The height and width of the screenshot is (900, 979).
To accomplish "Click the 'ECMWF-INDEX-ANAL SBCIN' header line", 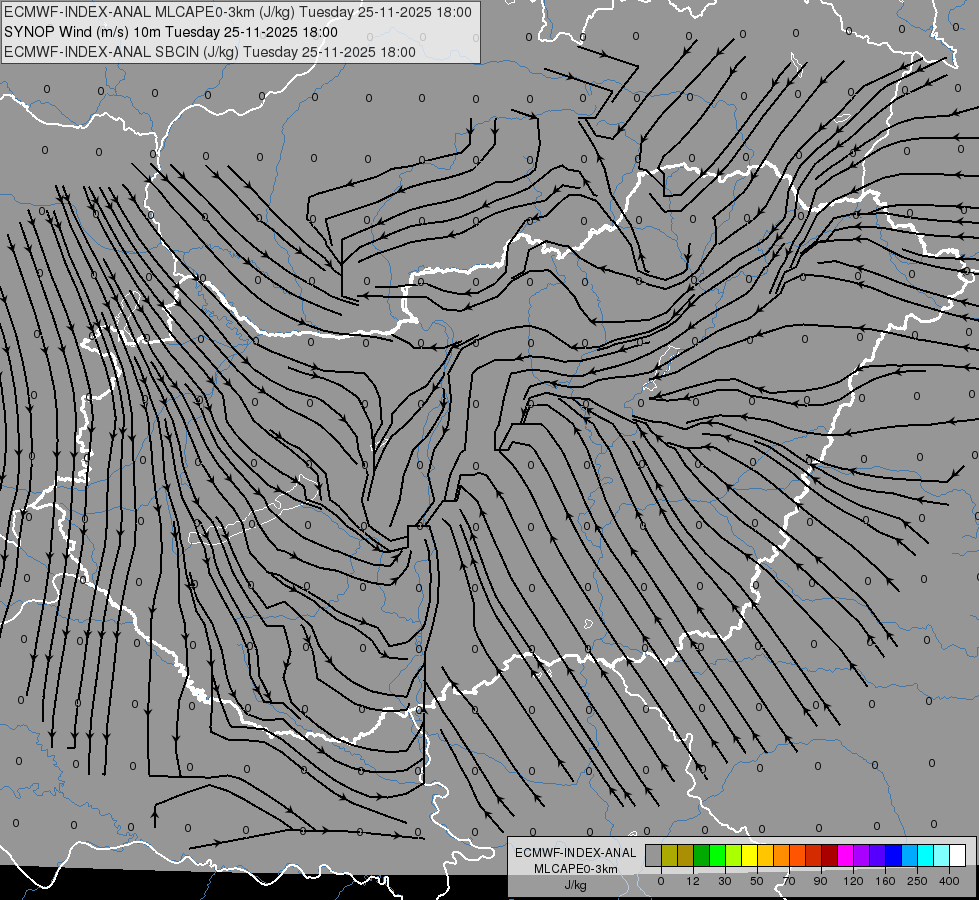I will click(x=210, y=52).
